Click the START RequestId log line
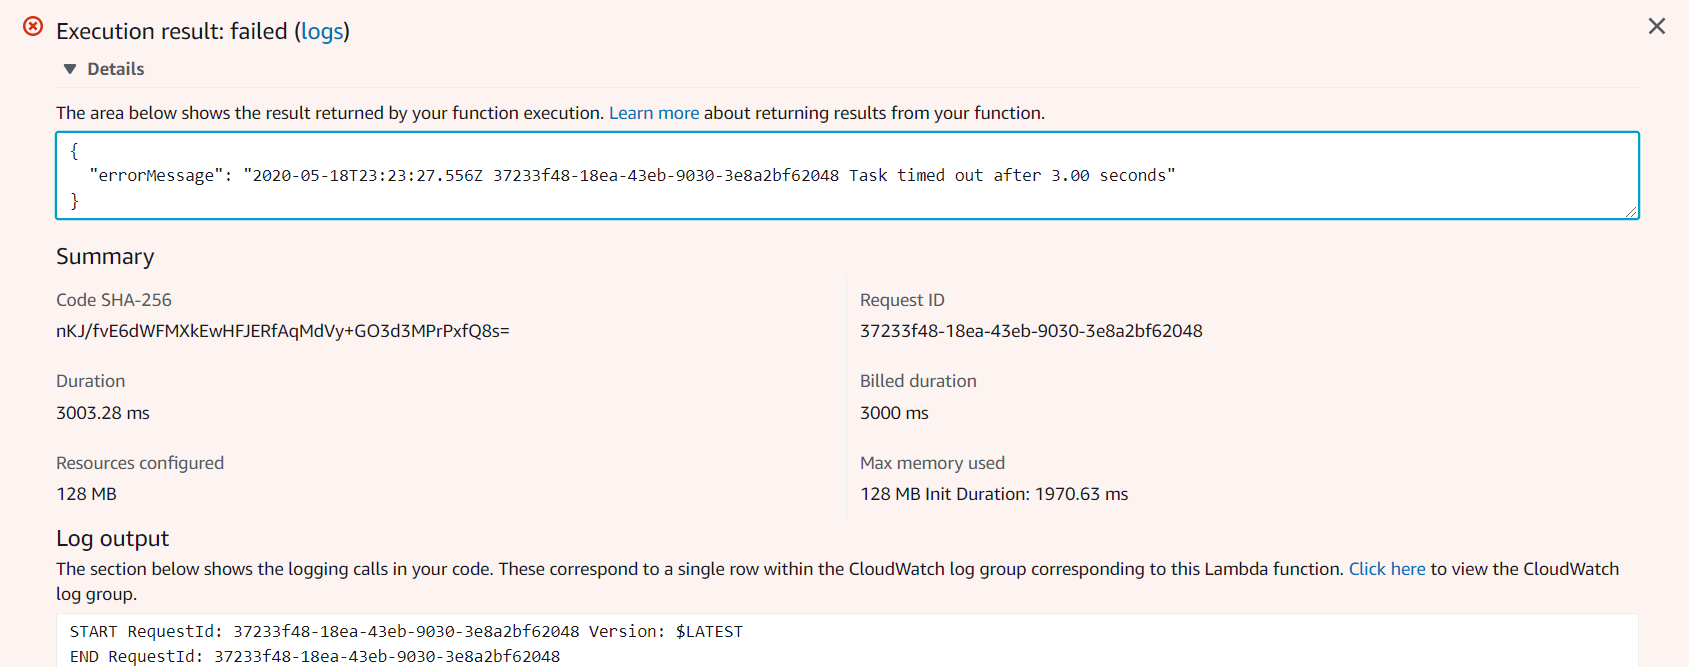The image size is (1689, 667). [406, 632]
